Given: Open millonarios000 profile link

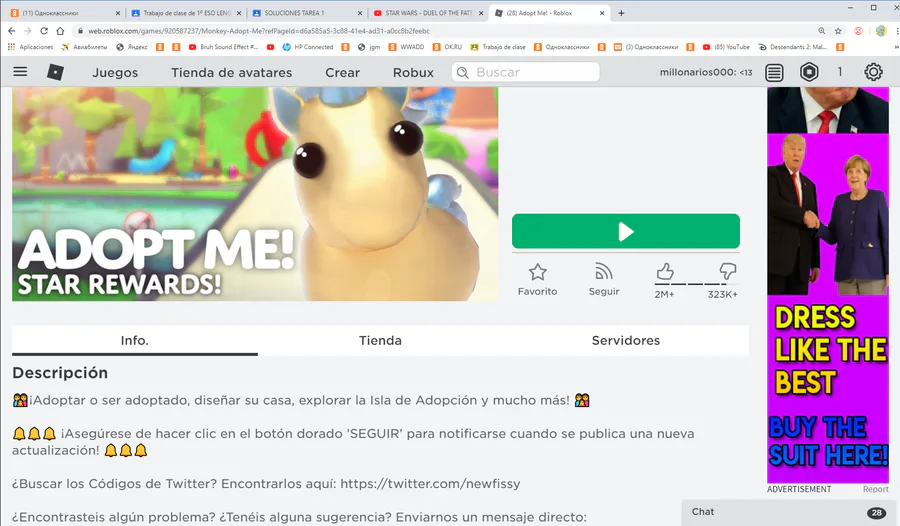Looking at the screenshot, I should click(x=705, y=72).
